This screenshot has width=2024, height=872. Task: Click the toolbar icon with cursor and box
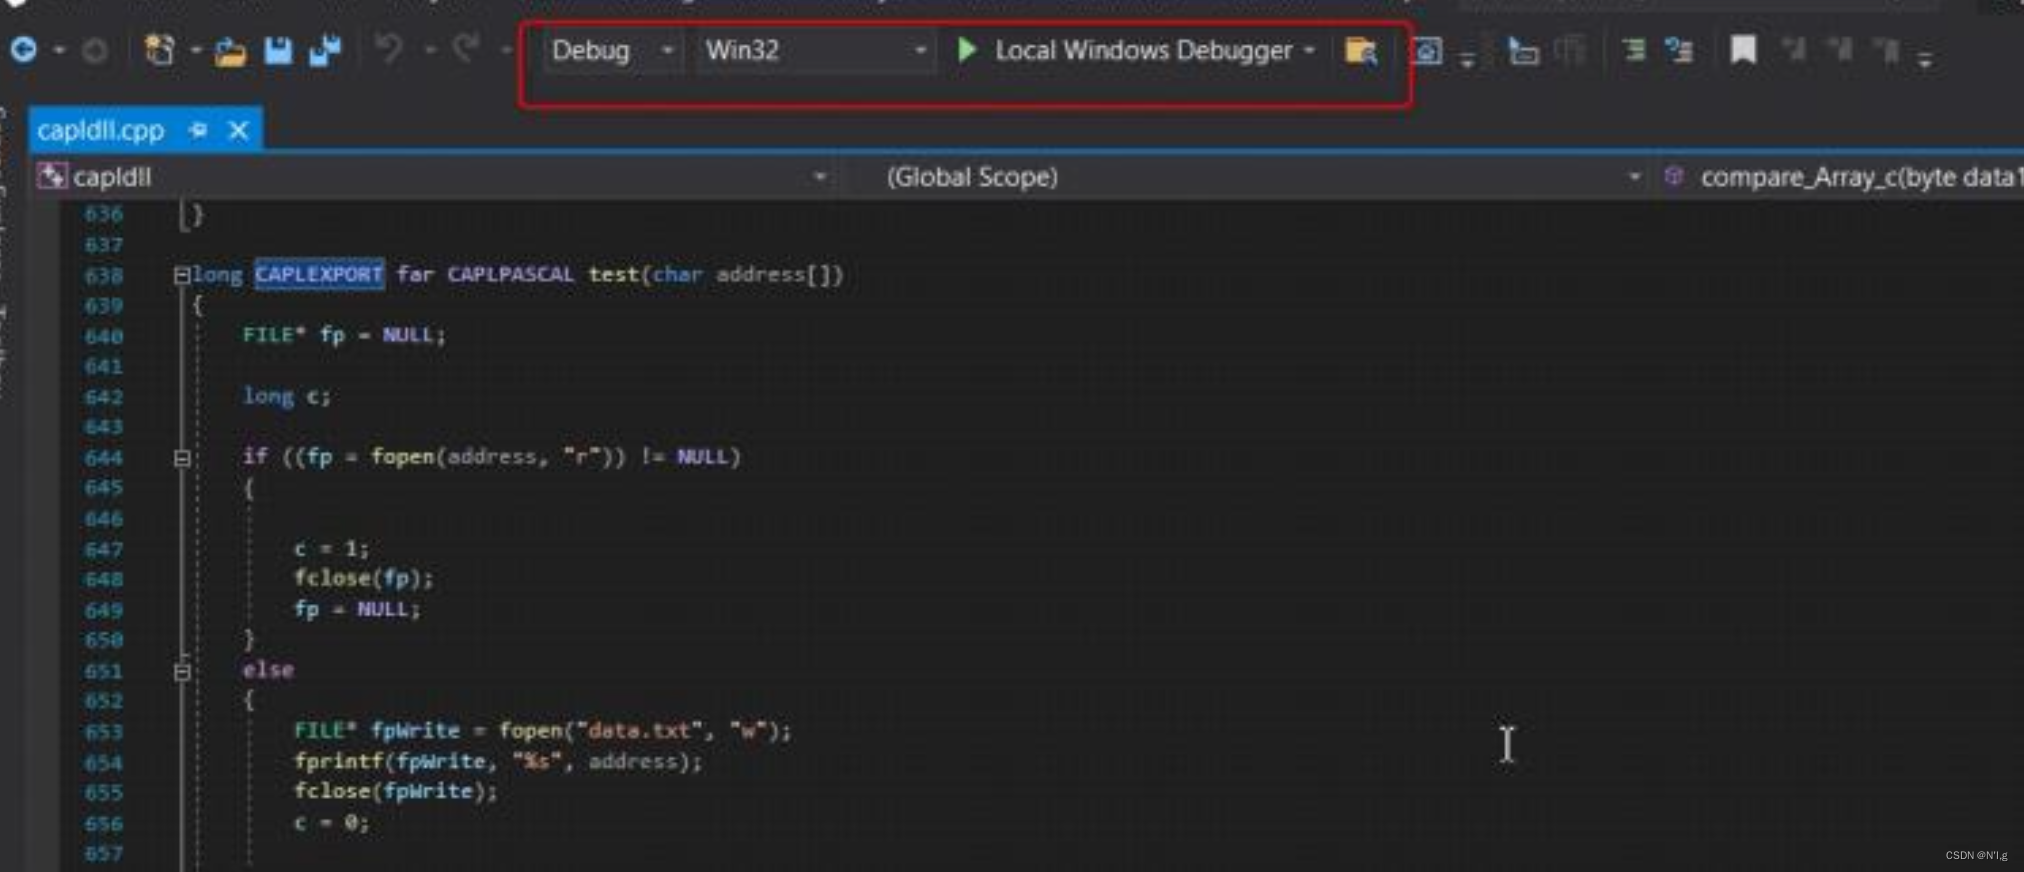pos(1523,50)
